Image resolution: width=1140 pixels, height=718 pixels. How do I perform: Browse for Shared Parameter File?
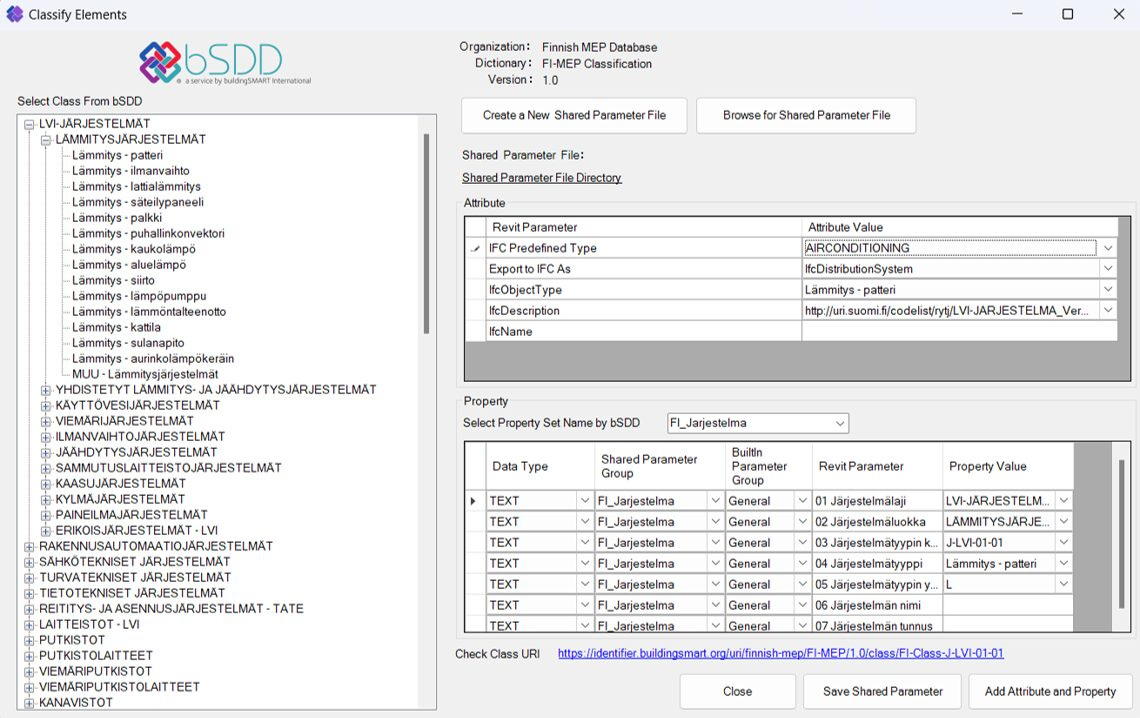click(806, 116)
